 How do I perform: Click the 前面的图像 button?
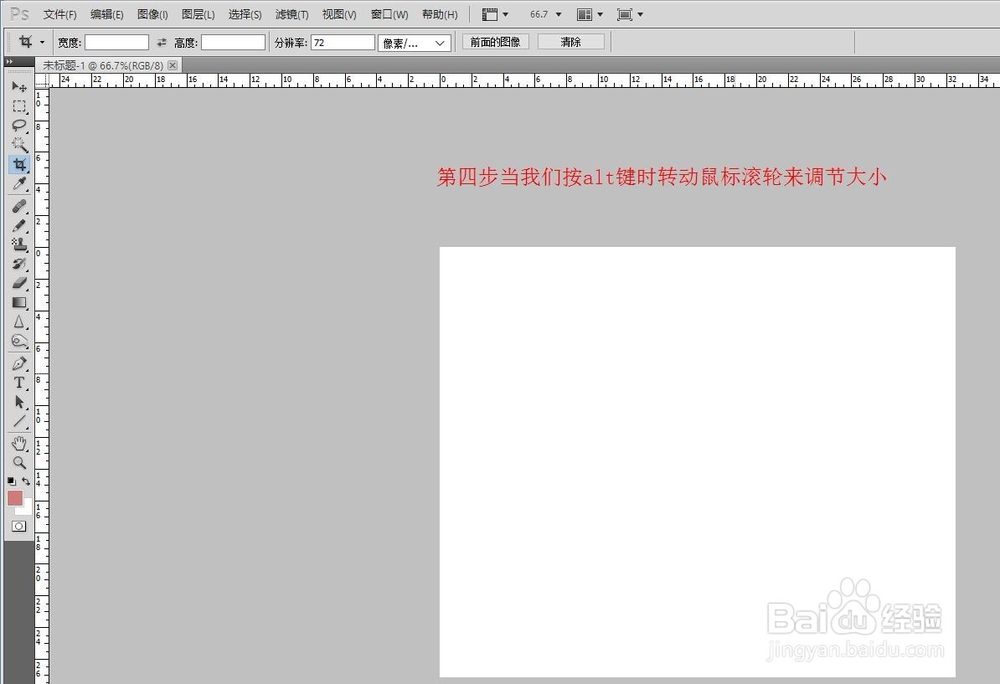click(496, 42)
